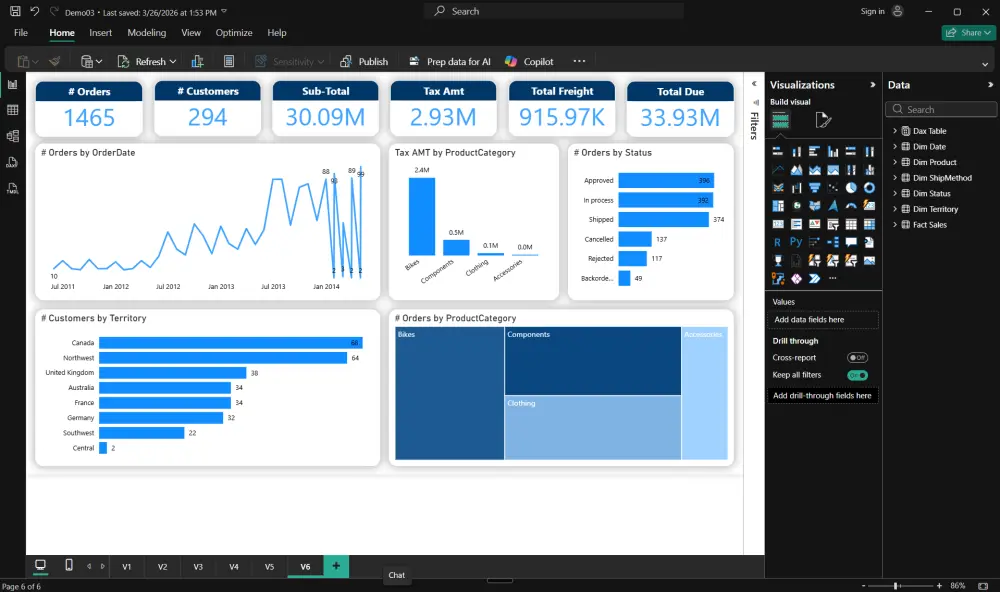Open Model view in left sidebar

[x=12, y=136]
